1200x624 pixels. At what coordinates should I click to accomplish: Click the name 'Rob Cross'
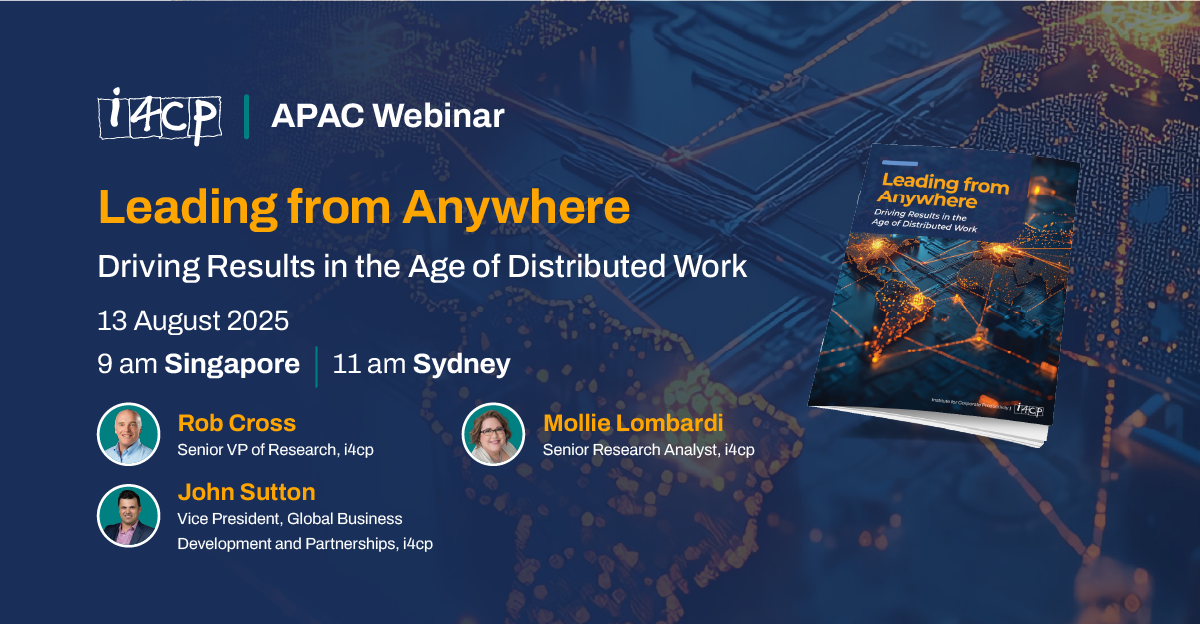point(237,423)
